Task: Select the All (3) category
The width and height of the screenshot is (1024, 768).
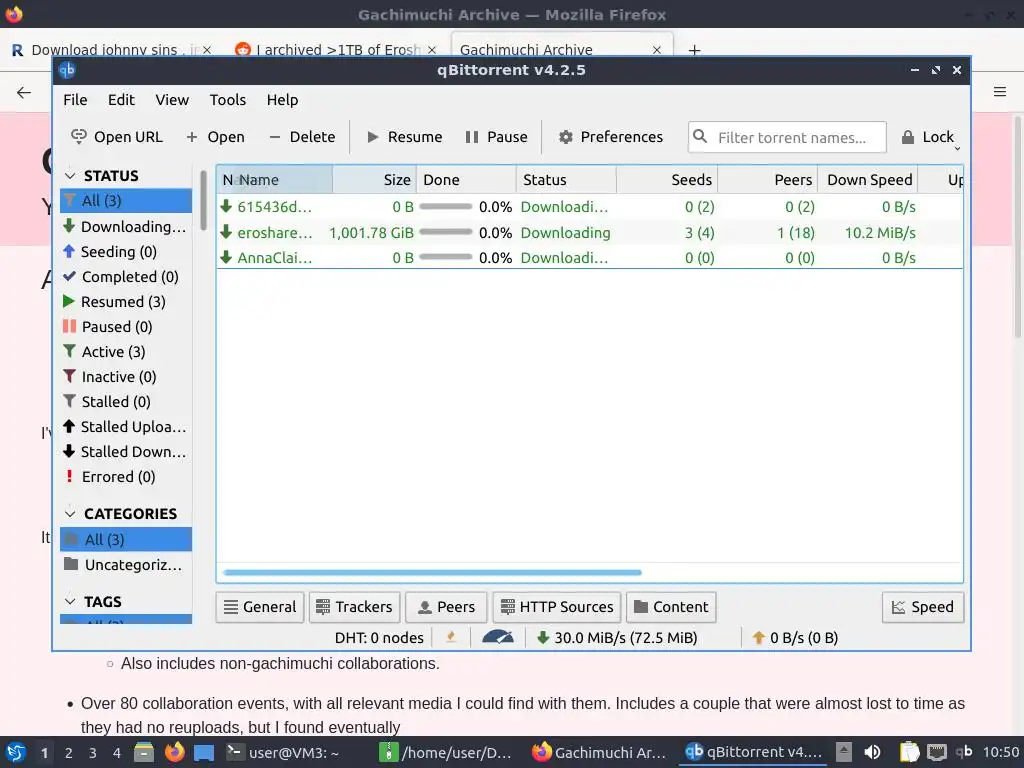Action: (x=126, y=539)
